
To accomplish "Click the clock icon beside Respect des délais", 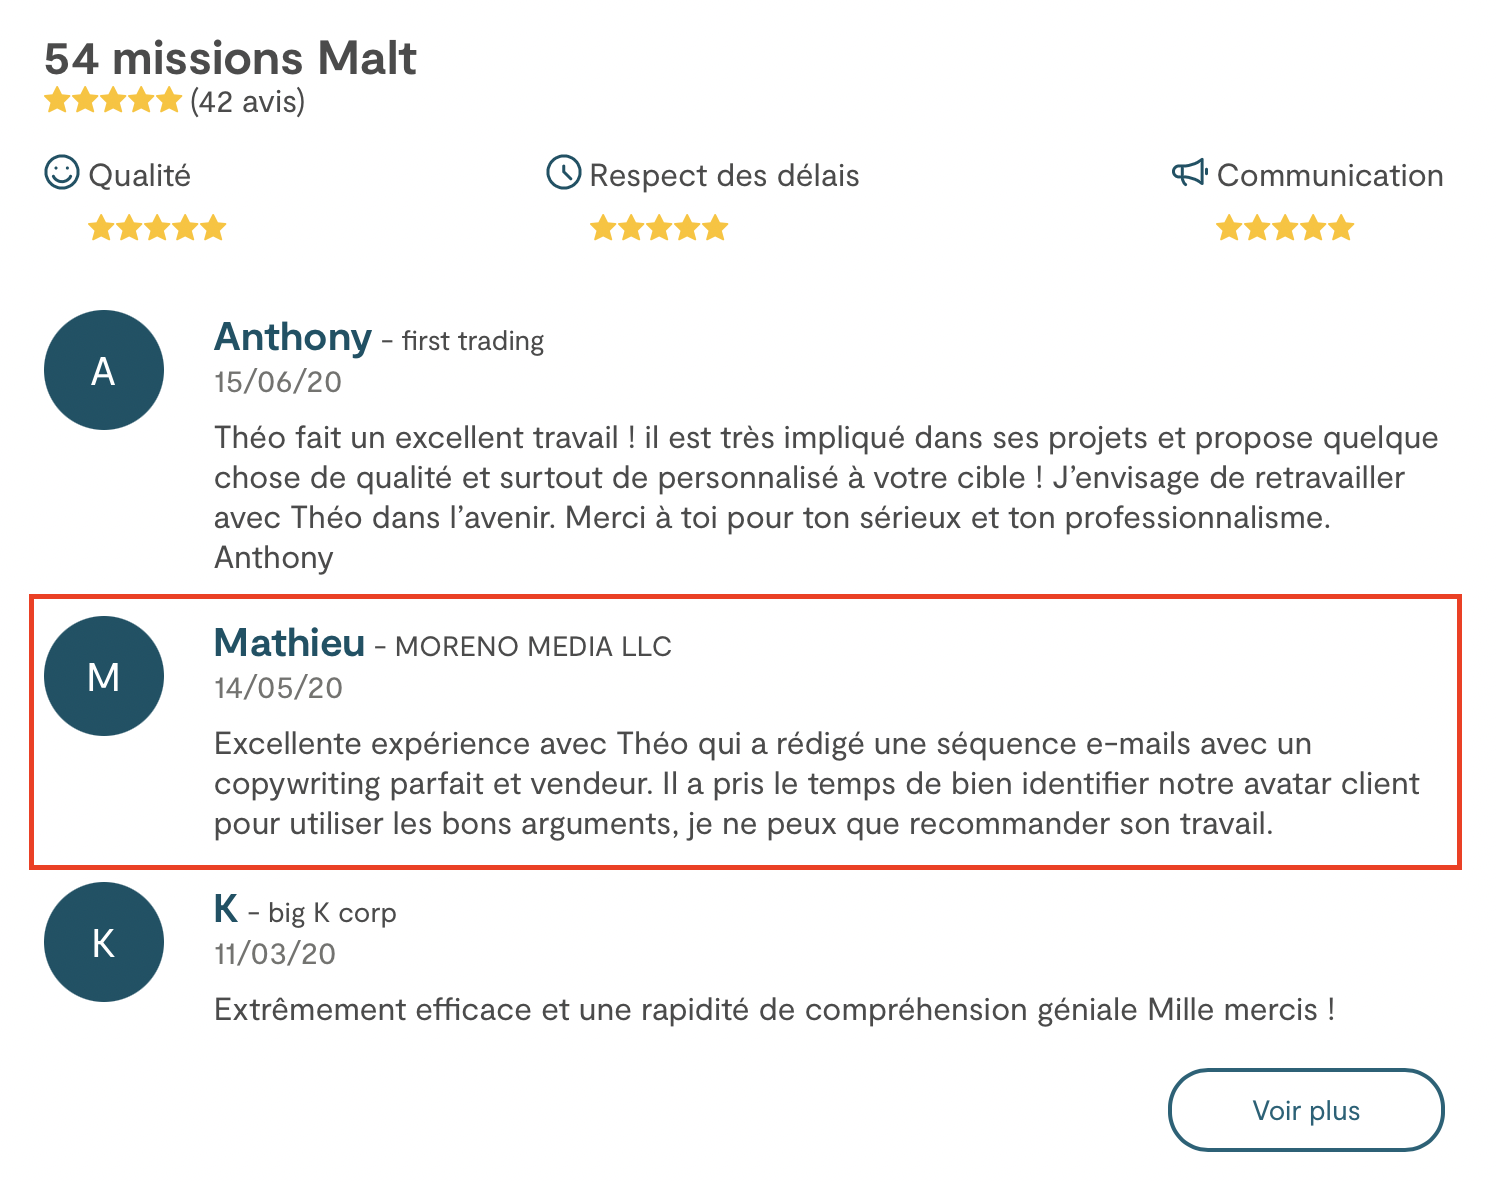I will pos(564,172).
